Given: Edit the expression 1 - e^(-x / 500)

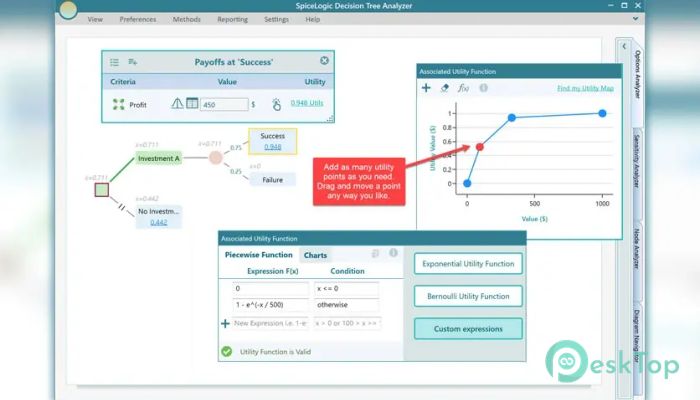Looking at the screenshot, I should [x=271, y=305].
